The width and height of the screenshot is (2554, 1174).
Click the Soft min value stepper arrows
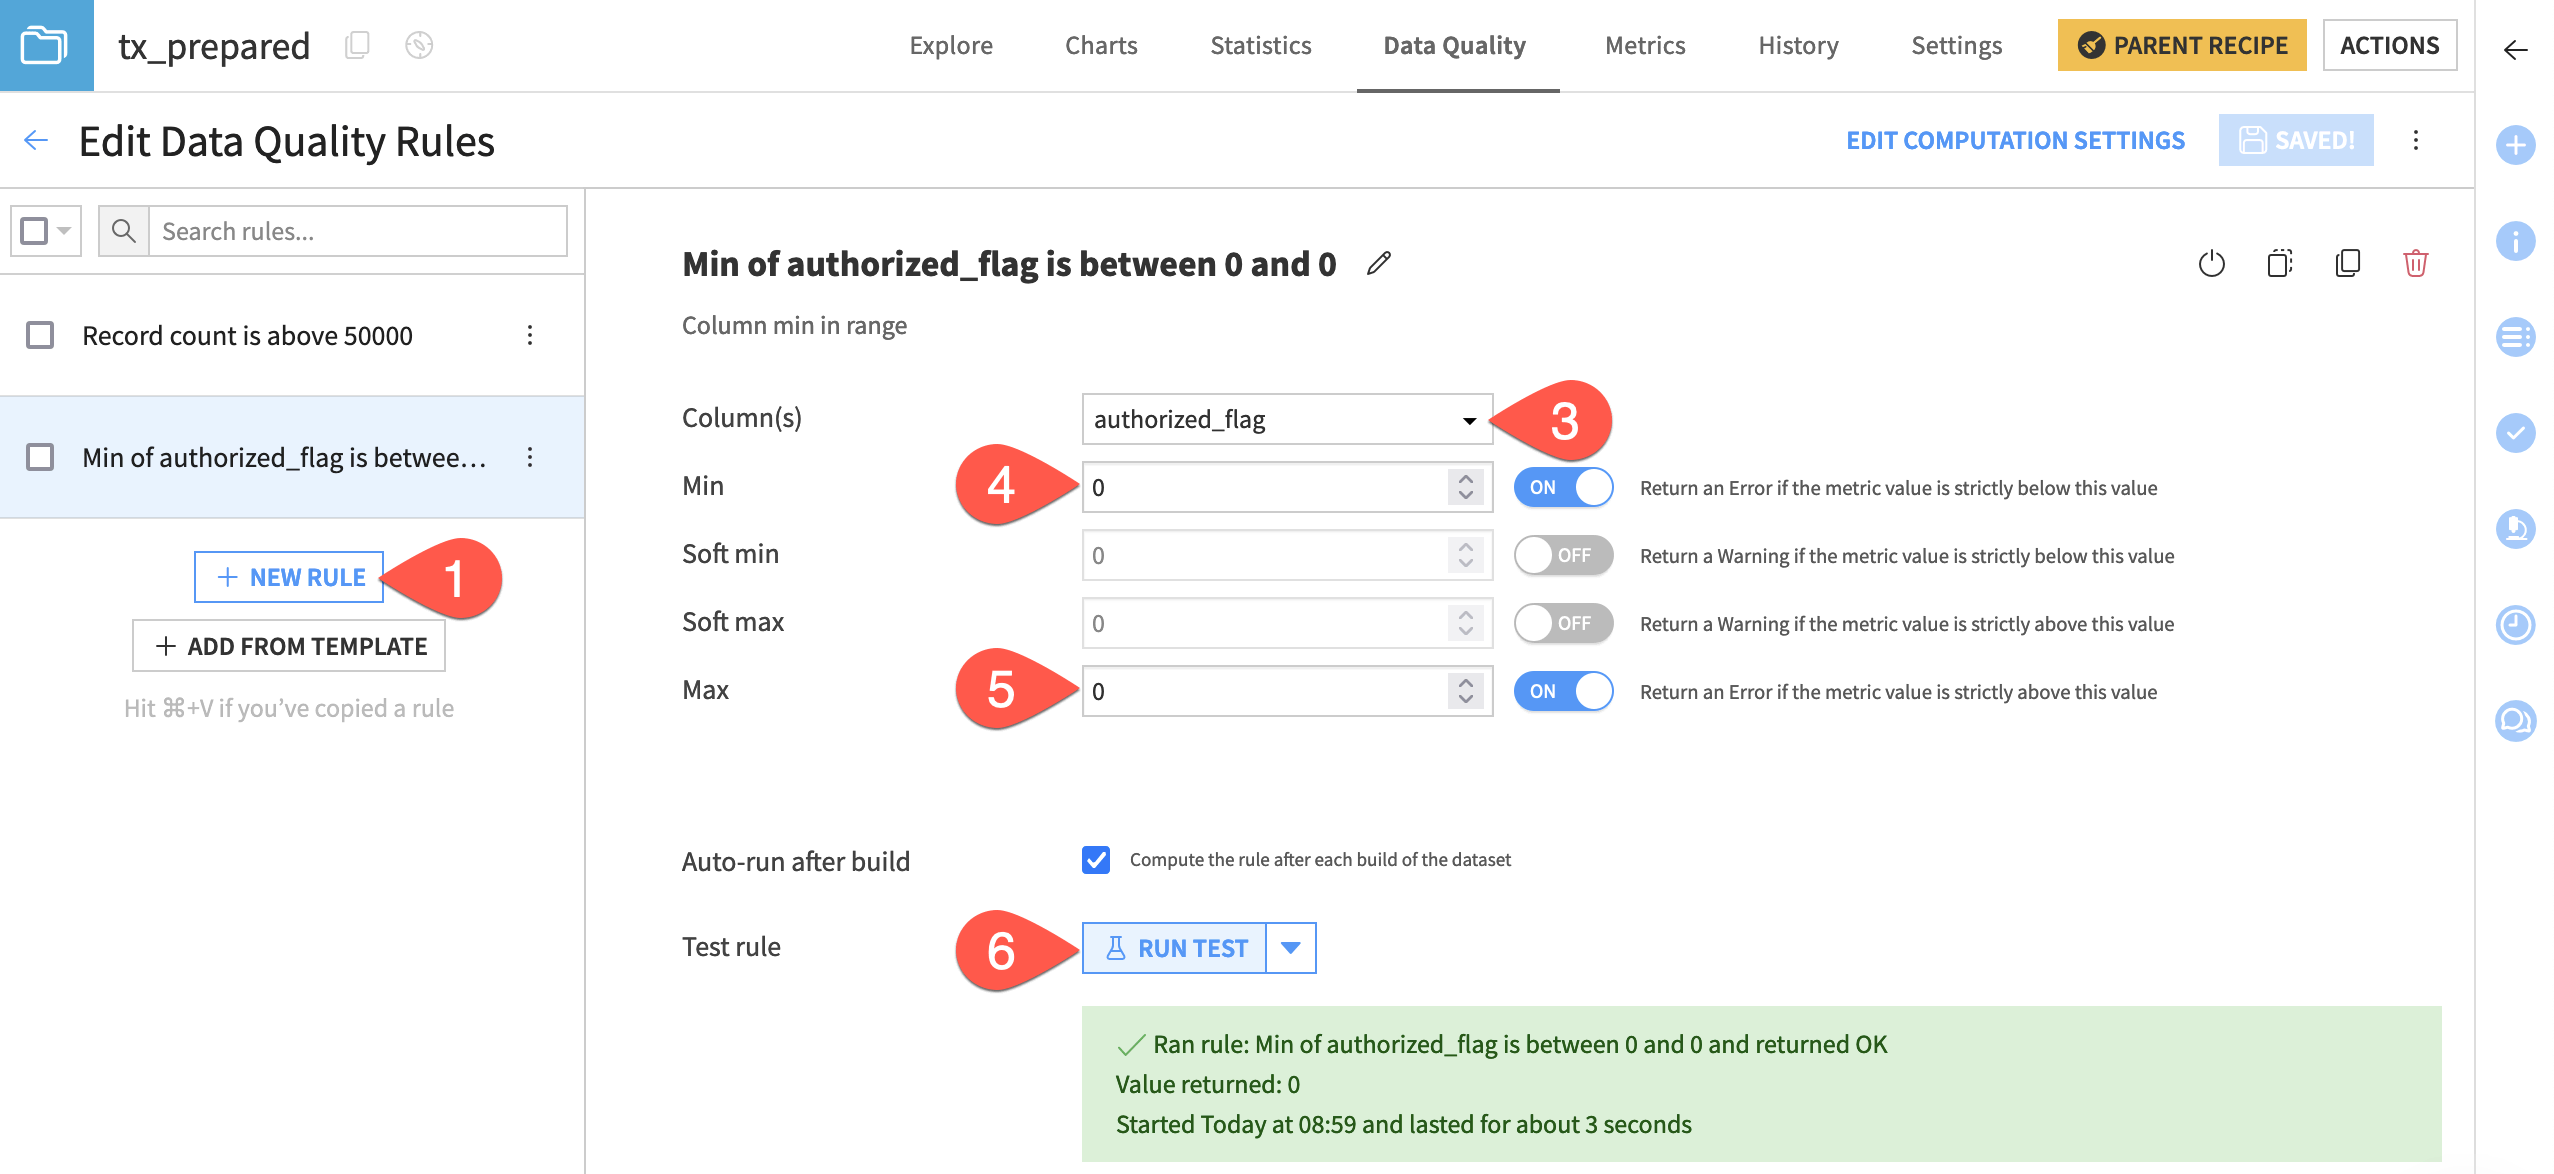click(1465, 555)
